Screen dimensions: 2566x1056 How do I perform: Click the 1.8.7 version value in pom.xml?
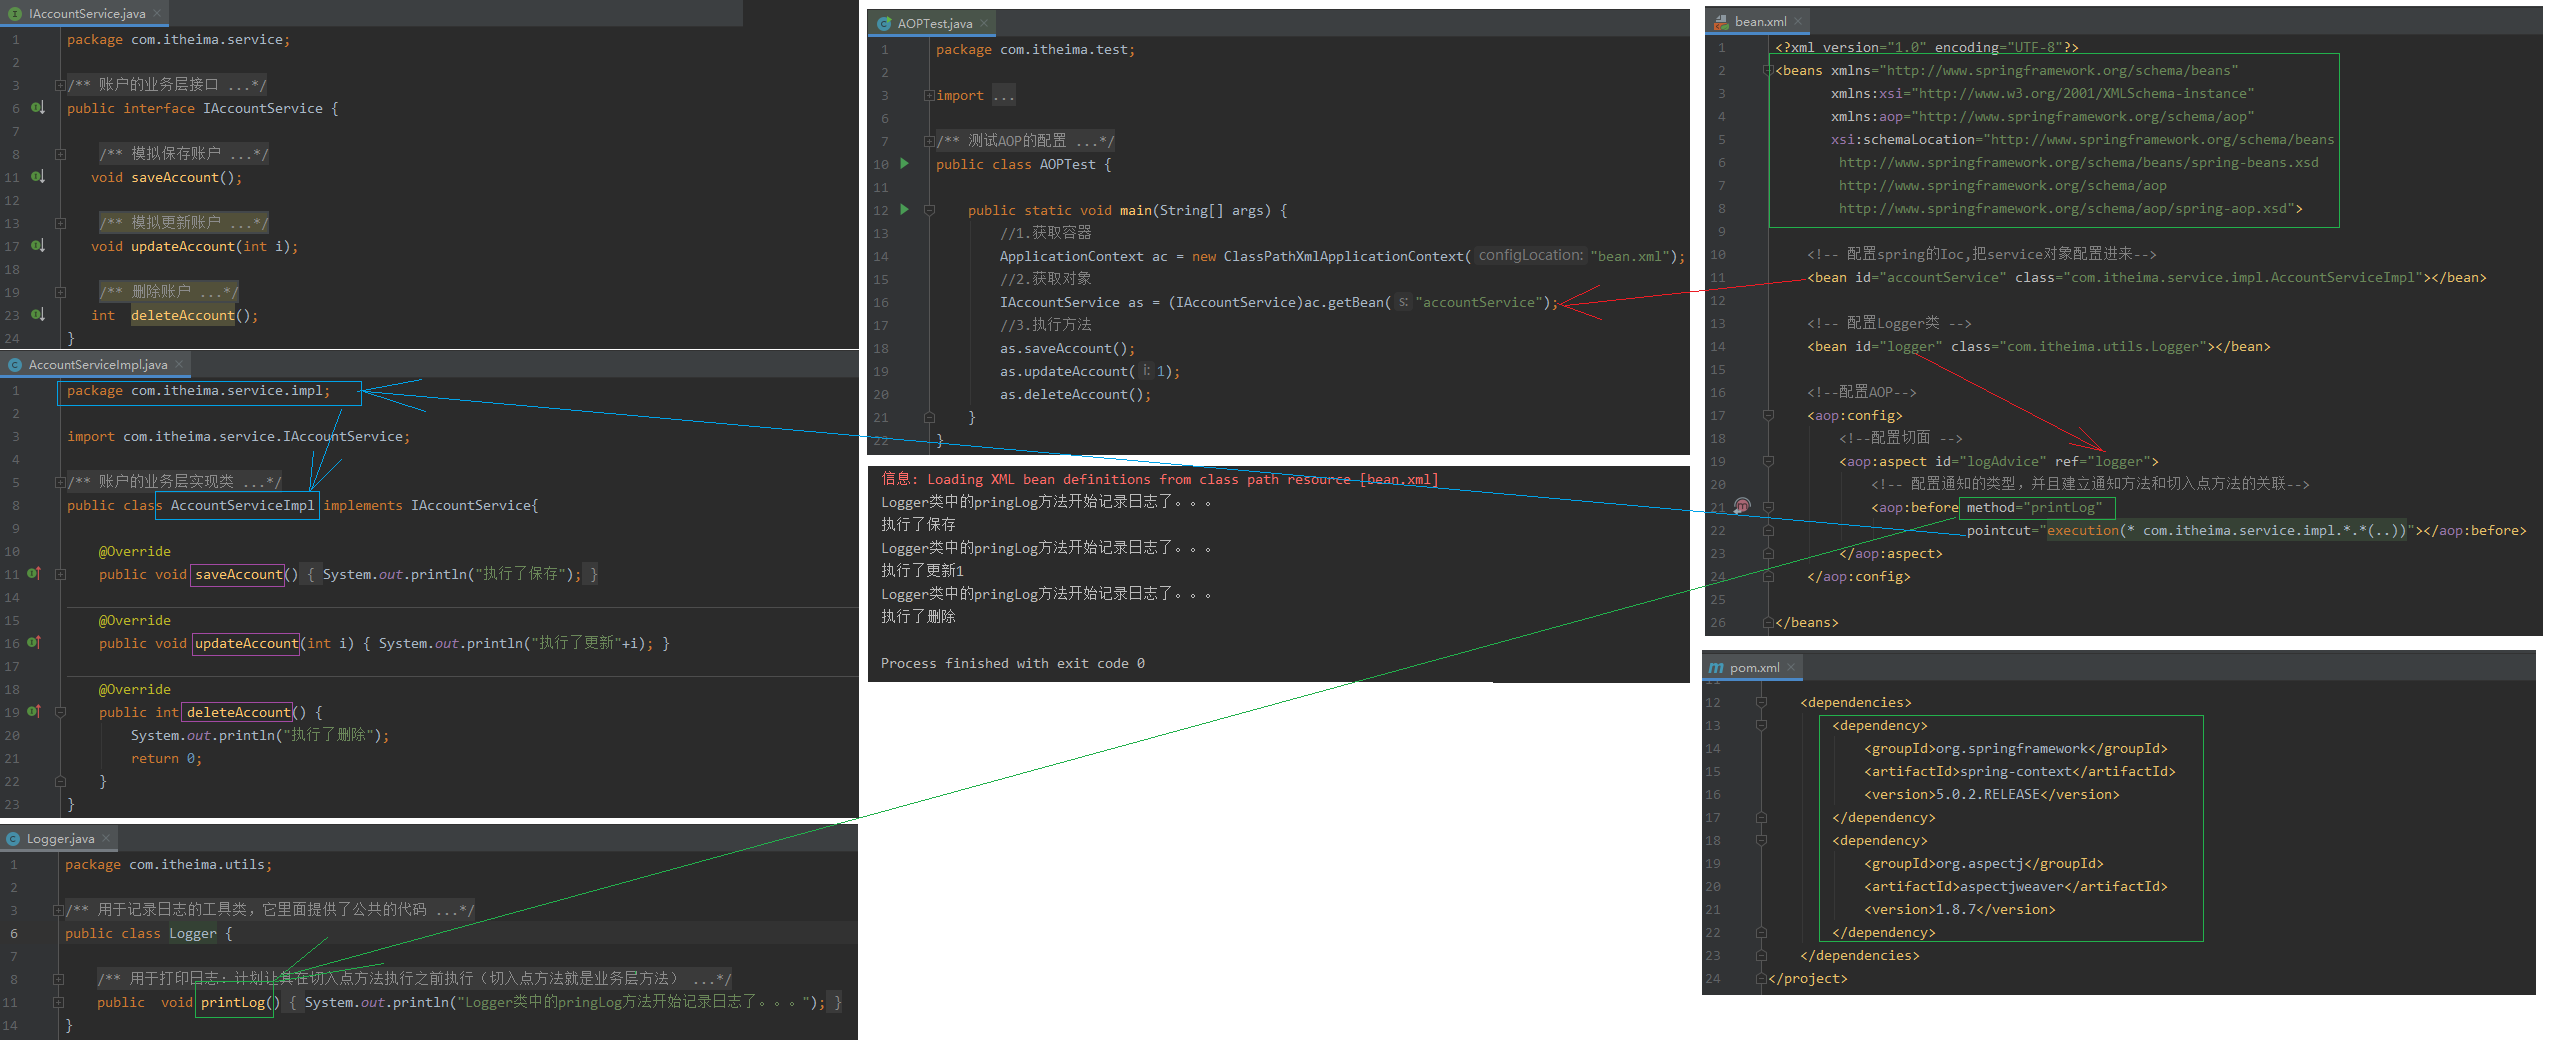[x=1955, y=909]
